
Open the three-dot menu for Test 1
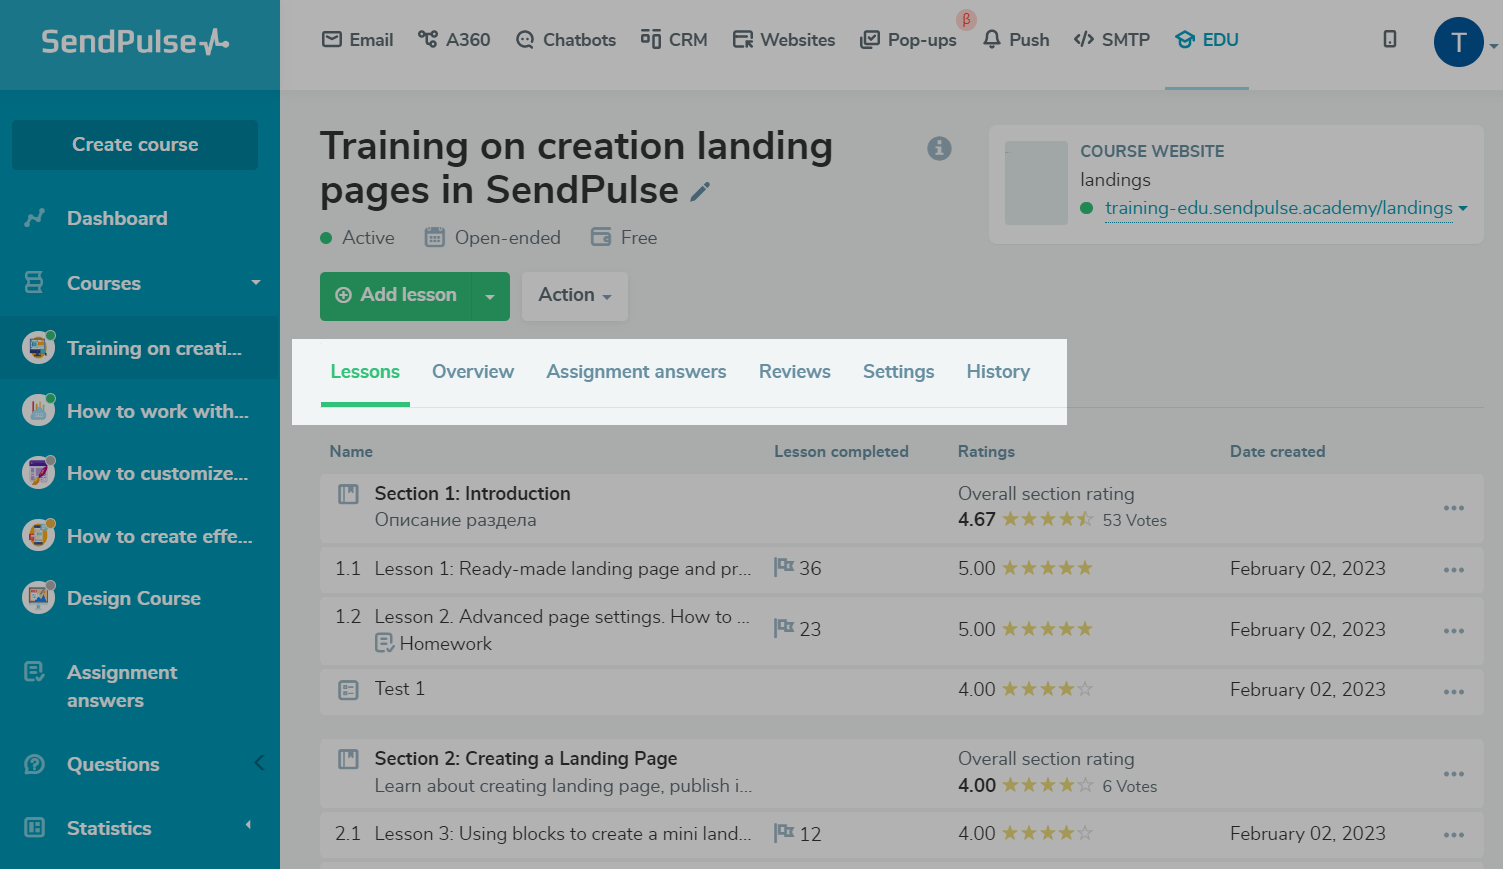1453,691
